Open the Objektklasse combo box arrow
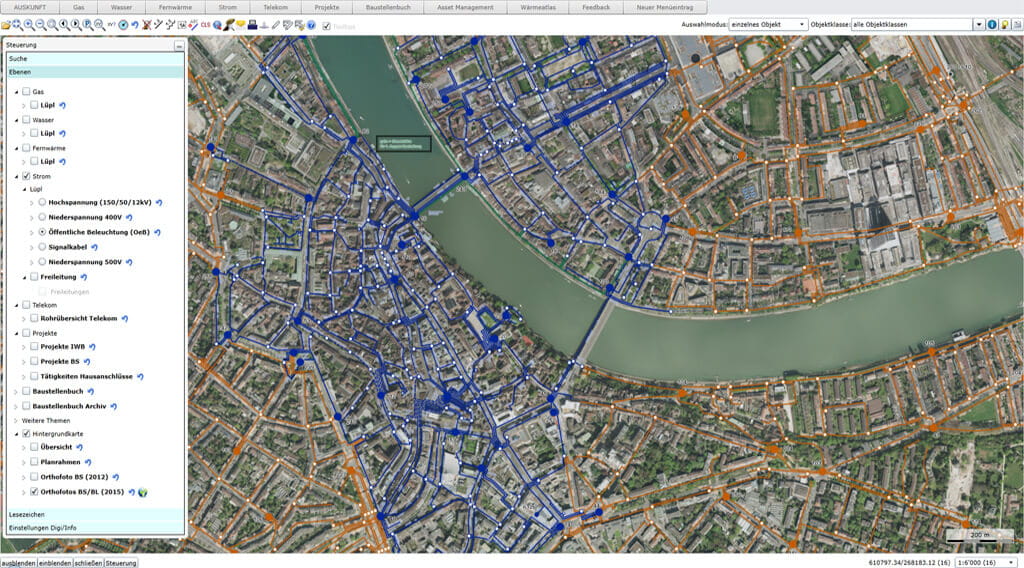1024x568 pixels. tap(977, 24)
